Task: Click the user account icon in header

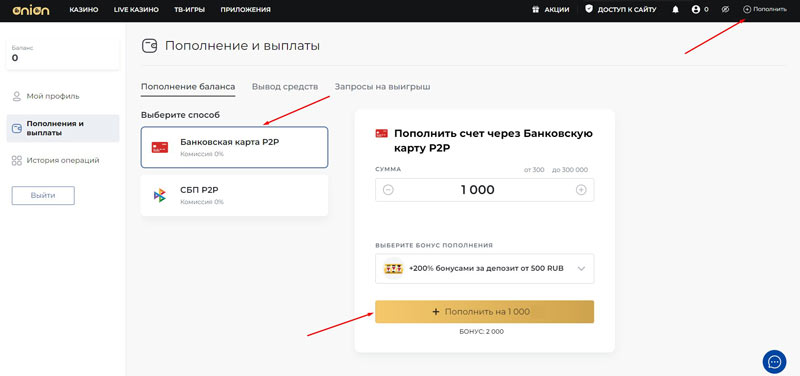Action: pos(695,10)
